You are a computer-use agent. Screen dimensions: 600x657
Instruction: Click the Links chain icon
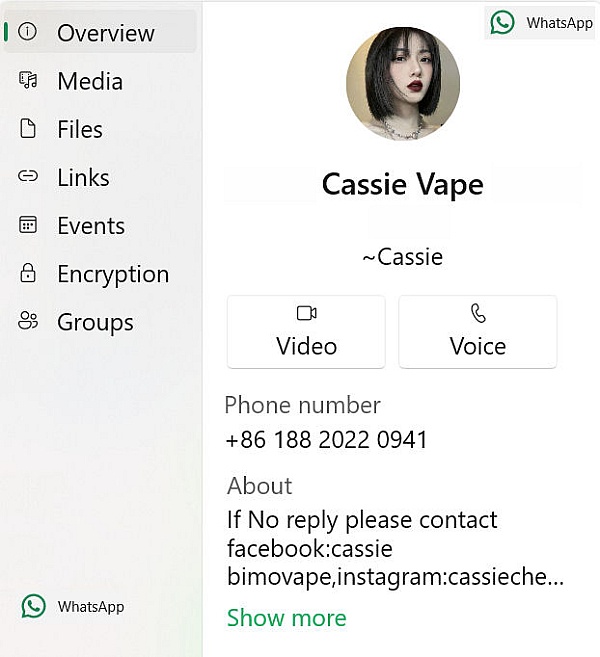pyautogui.click(x=28, y=177)
